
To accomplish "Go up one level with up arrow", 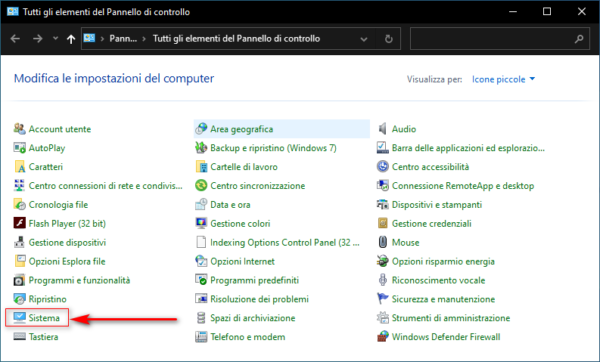I will 71,39.
